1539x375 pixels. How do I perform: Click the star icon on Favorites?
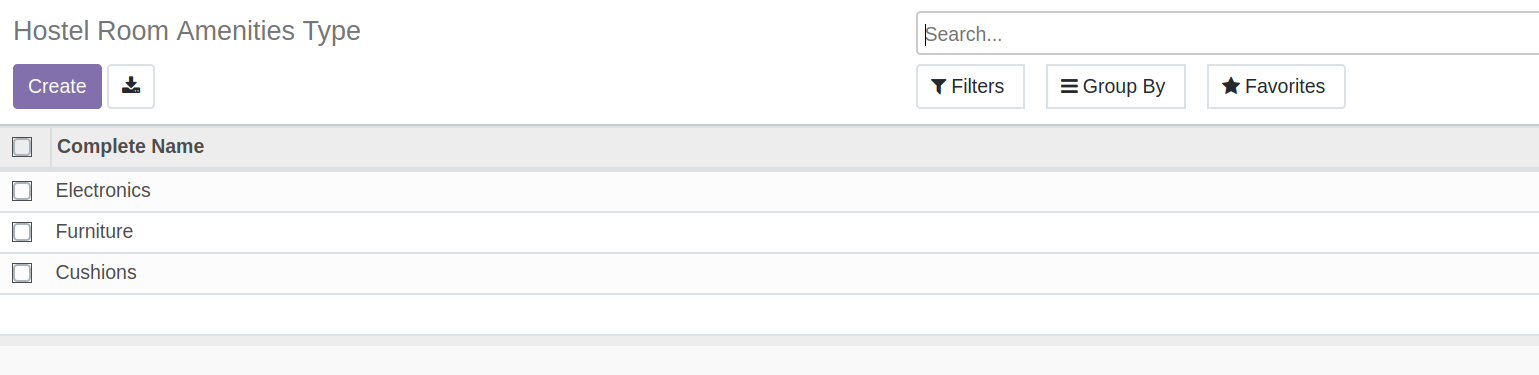click(x=1231, y=86)
